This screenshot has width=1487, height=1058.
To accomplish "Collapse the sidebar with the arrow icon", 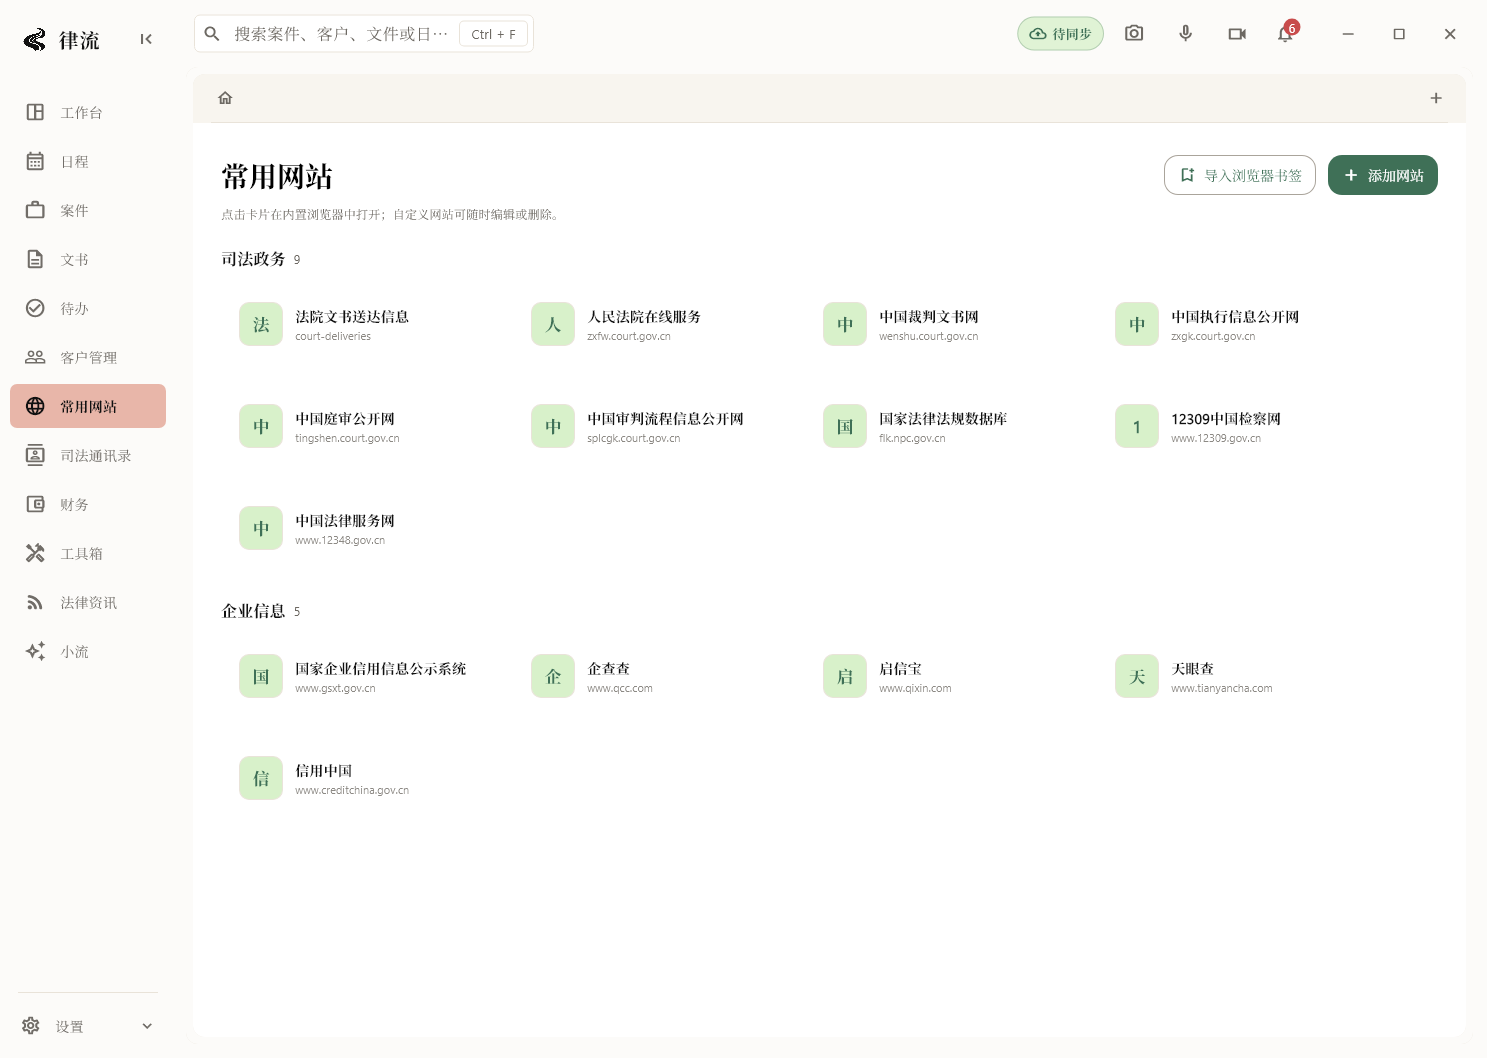I will [146, 39].
